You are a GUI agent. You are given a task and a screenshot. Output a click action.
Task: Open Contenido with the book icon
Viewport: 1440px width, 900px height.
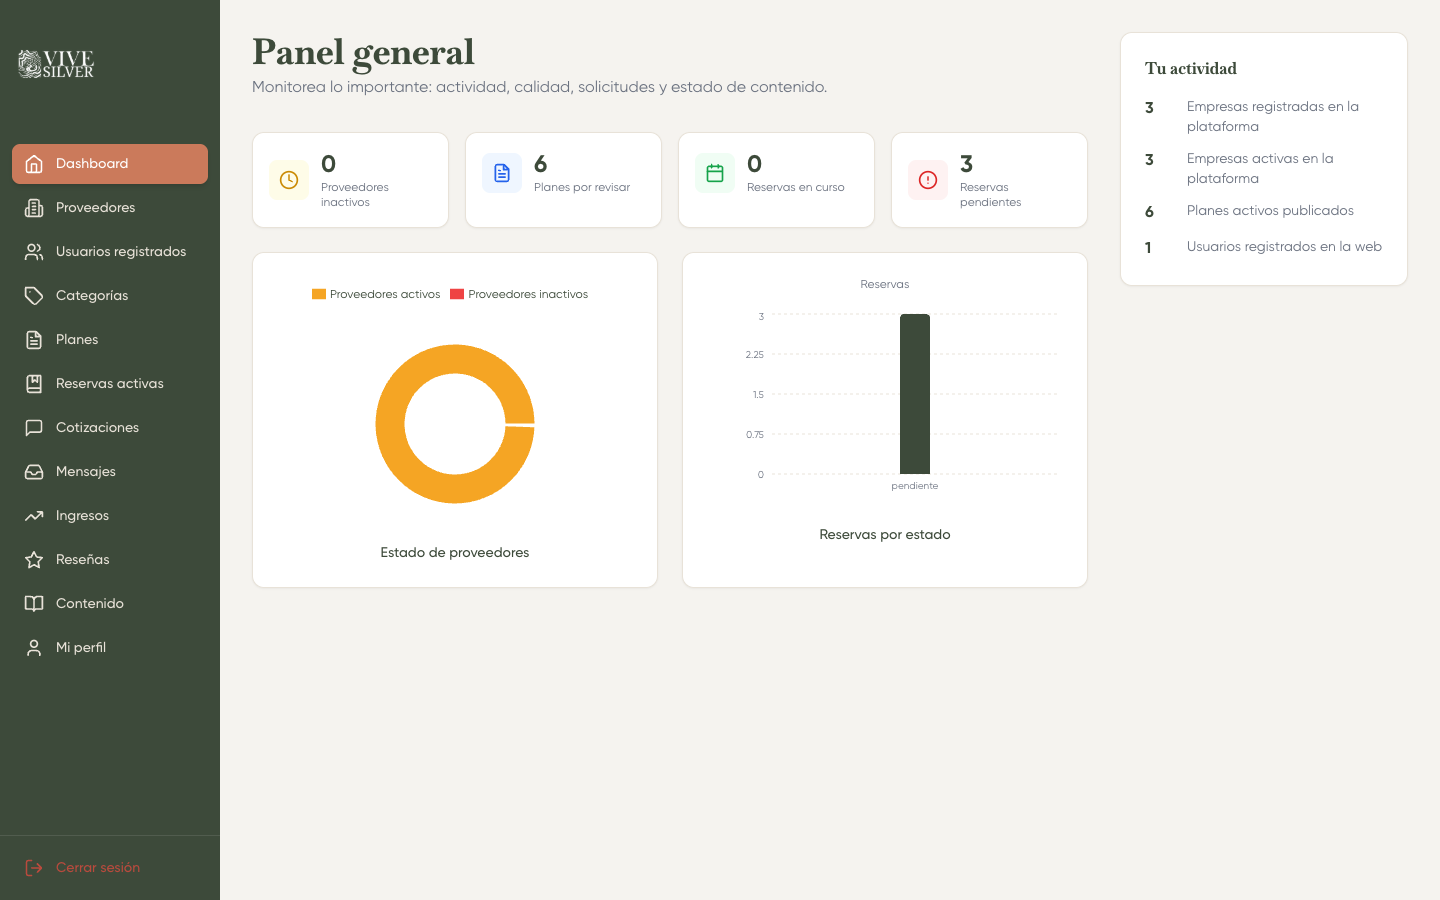(35, 603)
